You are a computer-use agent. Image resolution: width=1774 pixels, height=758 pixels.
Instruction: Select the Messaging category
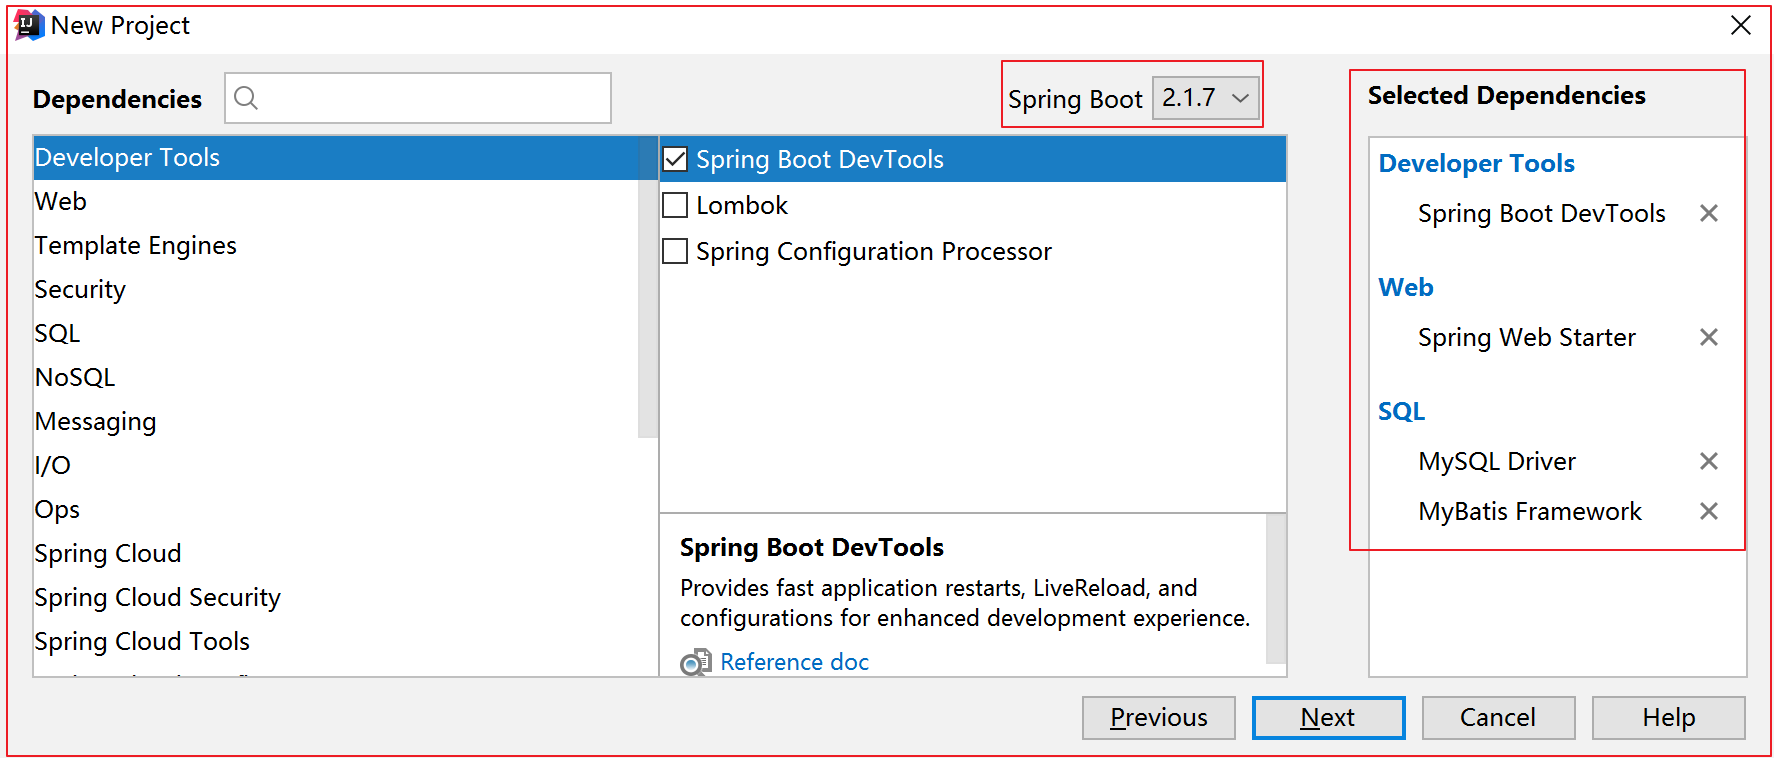[336, 422]
